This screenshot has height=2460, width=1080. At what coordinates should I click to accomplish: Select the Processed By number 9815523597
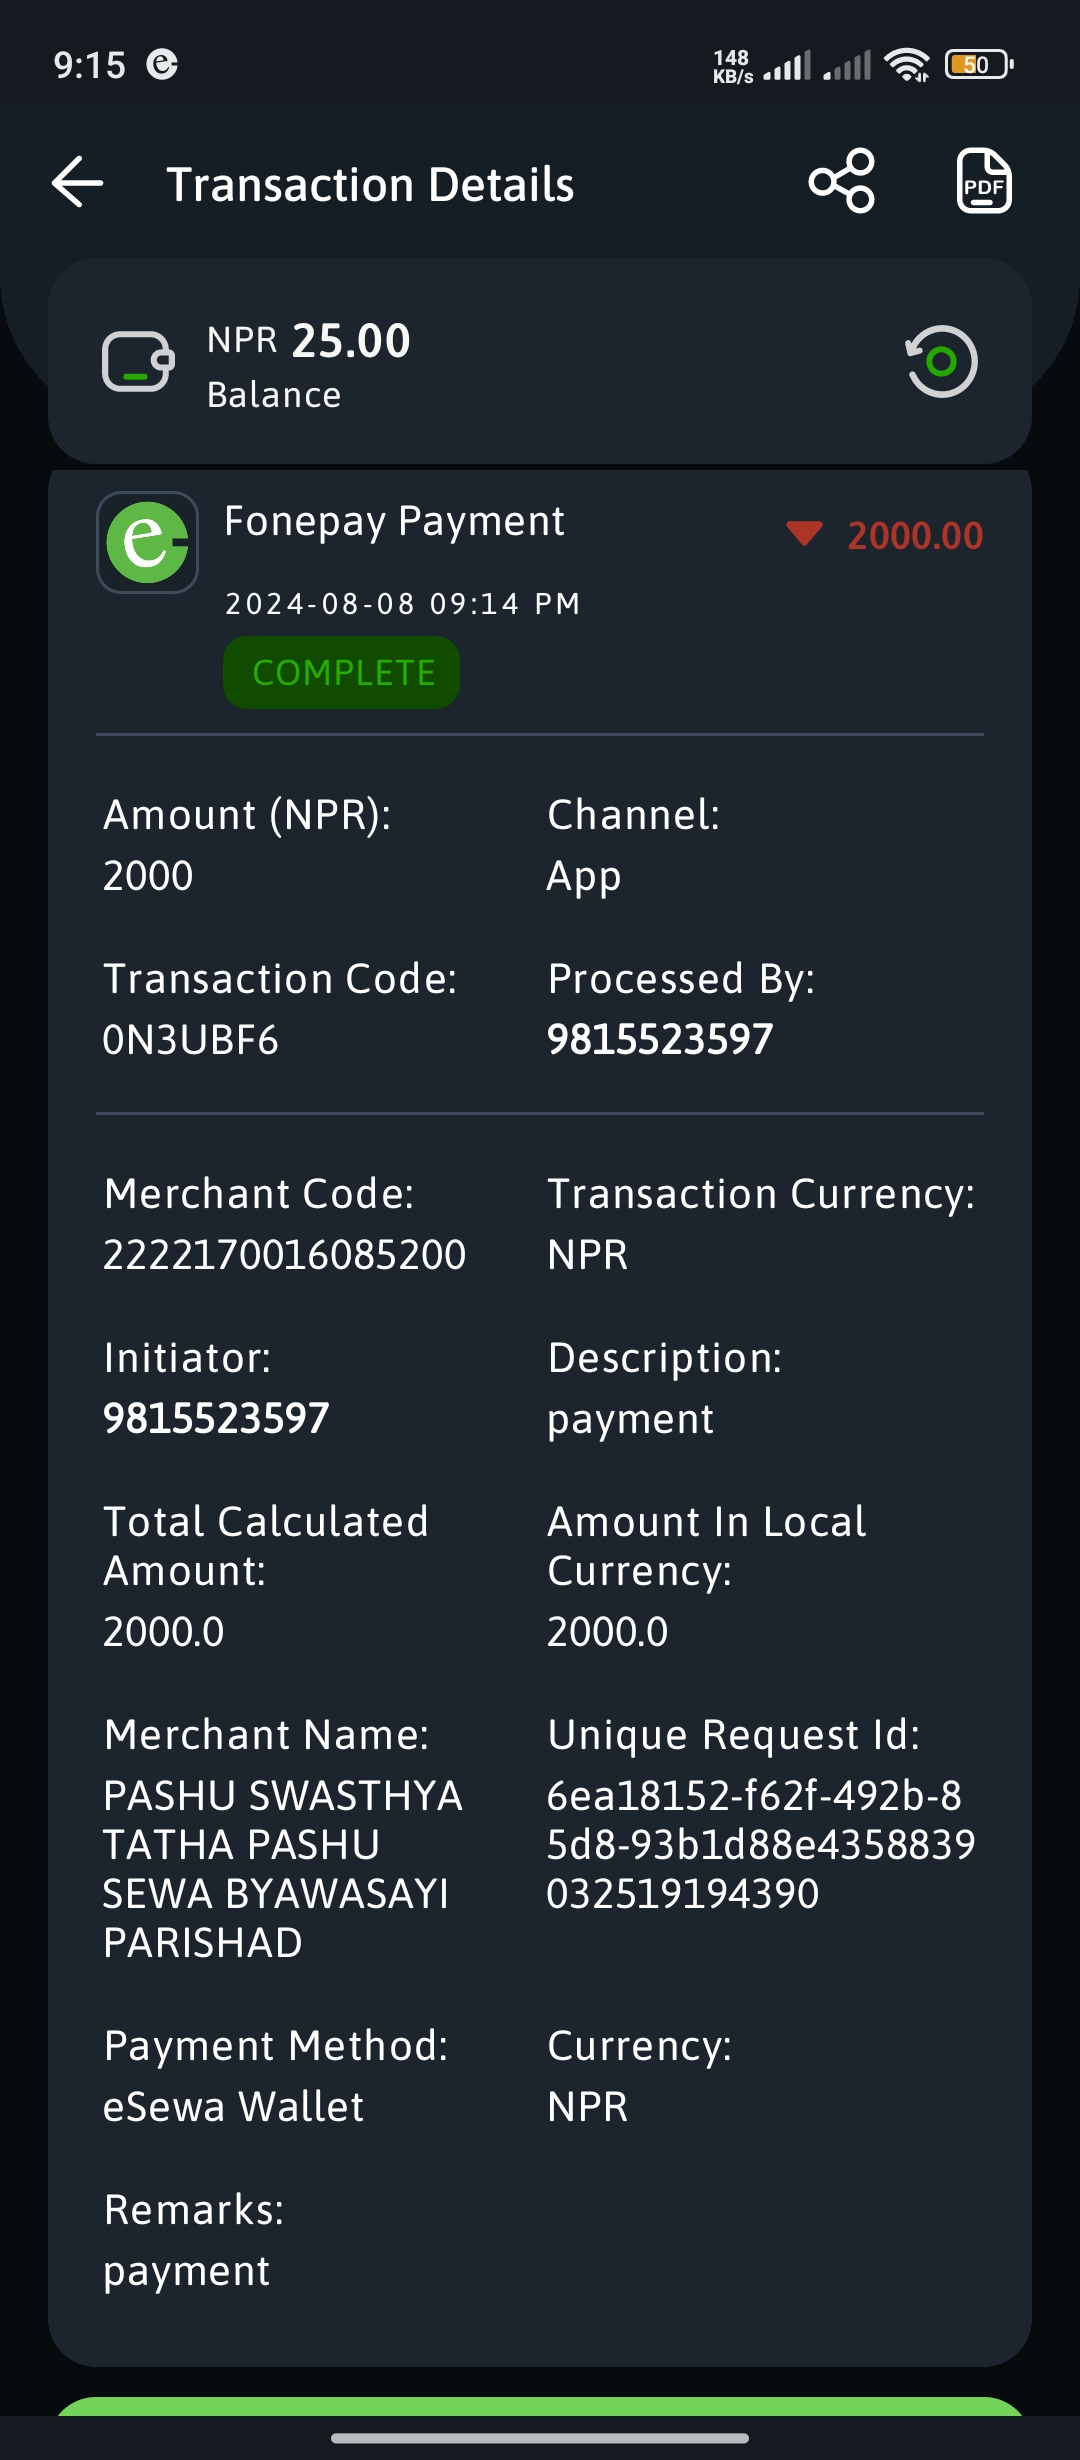660,1039
